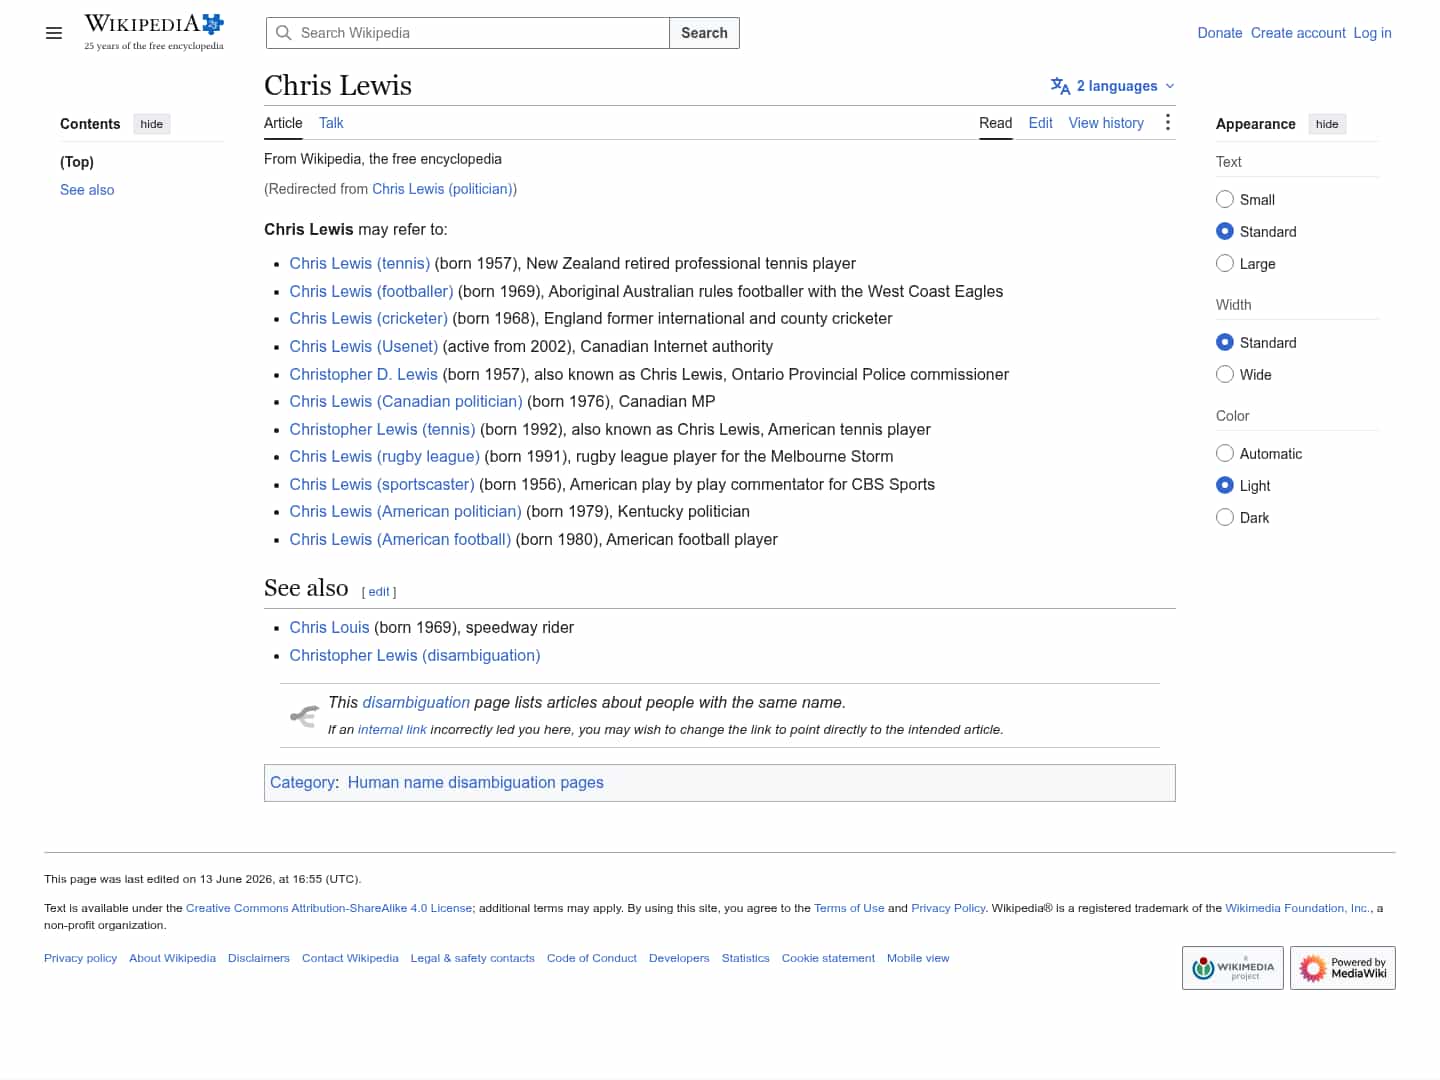Click the Search button

[704, 33]
